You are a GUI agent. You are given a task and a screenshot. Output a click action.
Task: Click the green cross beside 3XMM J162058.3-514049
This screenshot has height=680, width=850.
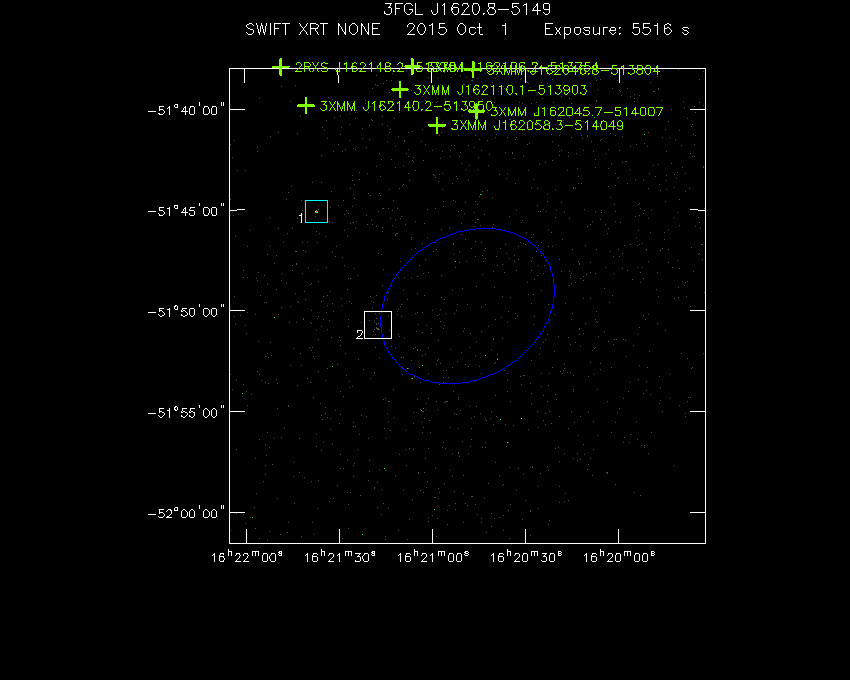437,126
